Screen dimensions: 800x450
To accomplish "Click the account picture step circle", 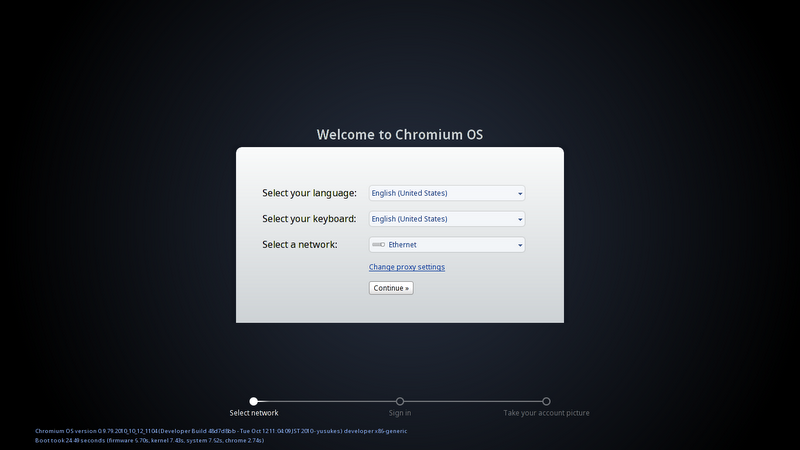I will [x=546, y=401].
